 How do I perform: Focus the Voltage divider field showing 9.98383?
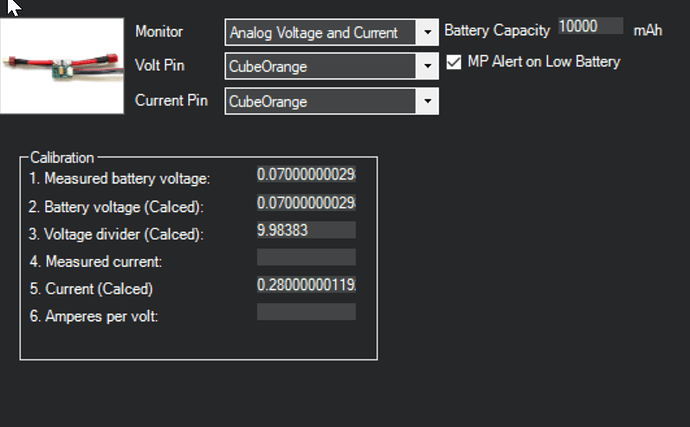pos(306,230)
